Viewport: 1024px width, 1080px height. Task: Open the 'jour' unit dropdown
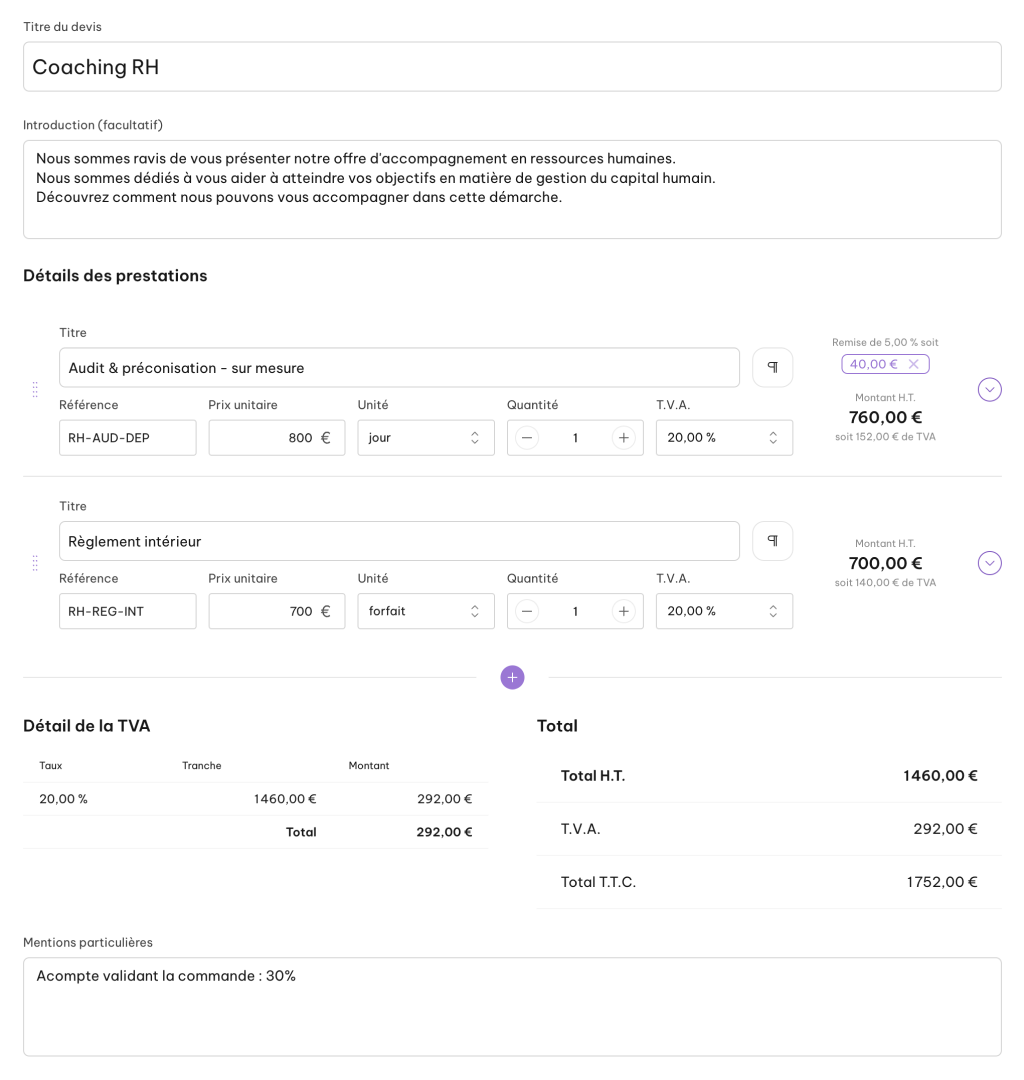point(426,438)
